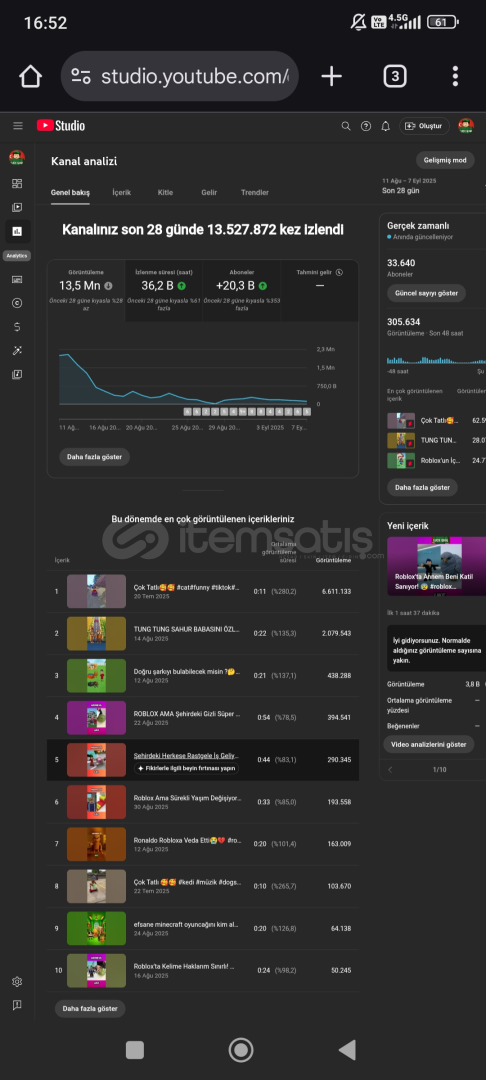Open the browser three-dot menu
The width and height of the screenshot is (486, 1080).
pyautogui.click(x=455, y=76)
